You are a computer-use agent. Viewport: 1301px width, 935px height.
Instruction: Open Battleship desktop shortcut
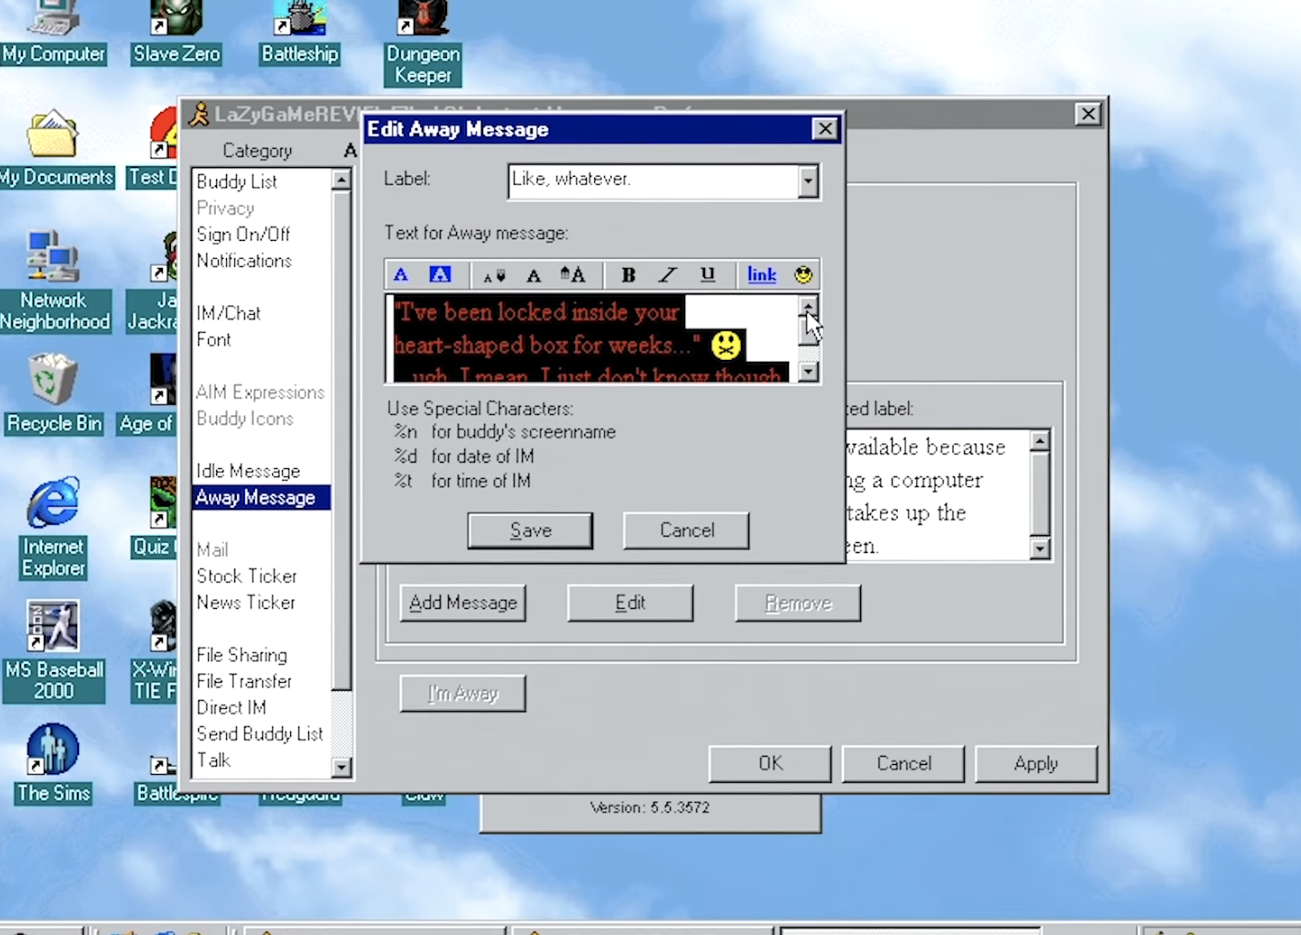point(300,33)
